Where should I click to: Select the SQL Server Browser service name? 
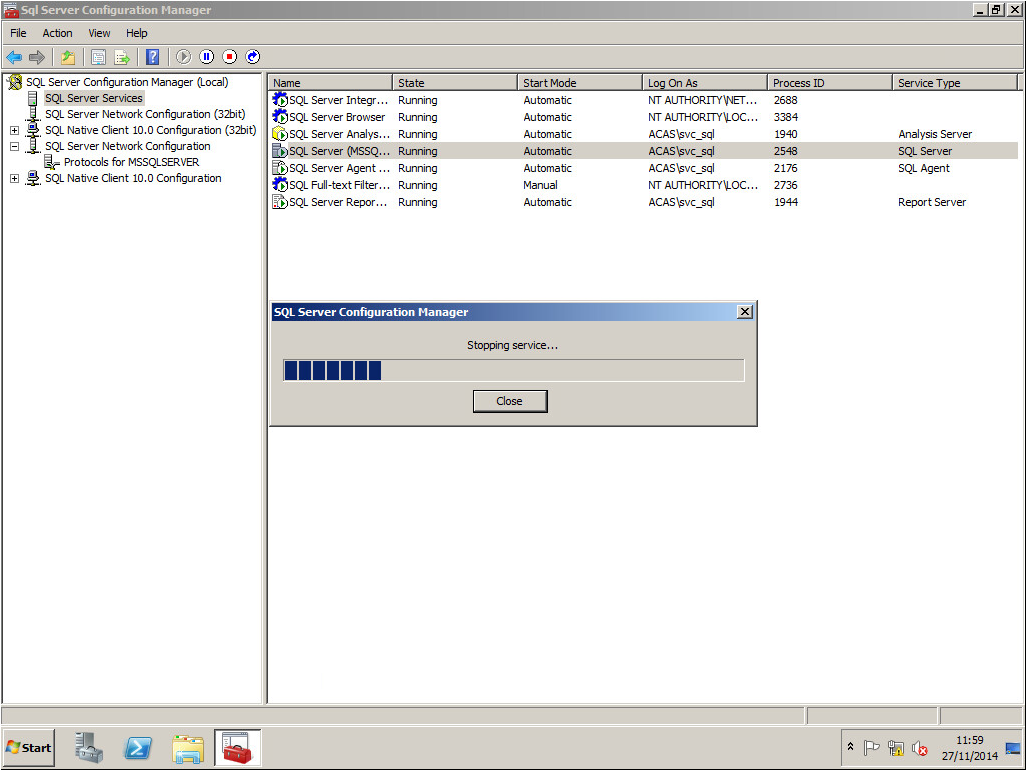point(338,117)
